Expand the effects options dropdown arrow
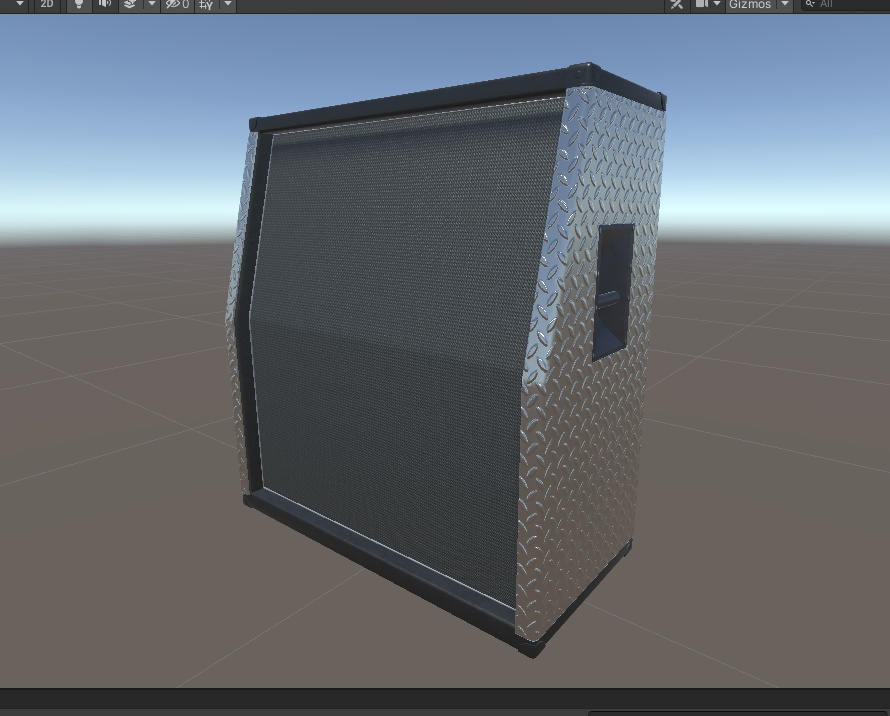Screen dimensions: 890x716 pos(152,5)
